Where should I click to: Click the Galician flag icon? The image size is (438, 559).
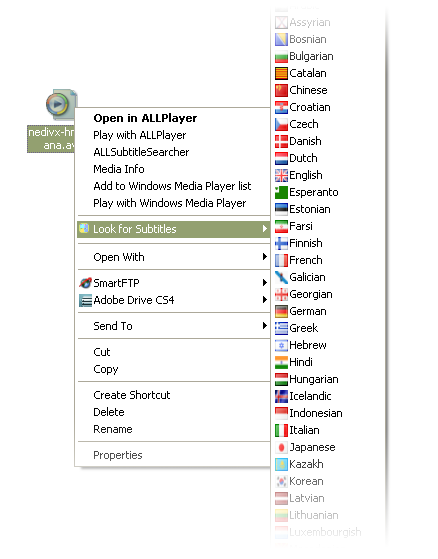point(281,277)
